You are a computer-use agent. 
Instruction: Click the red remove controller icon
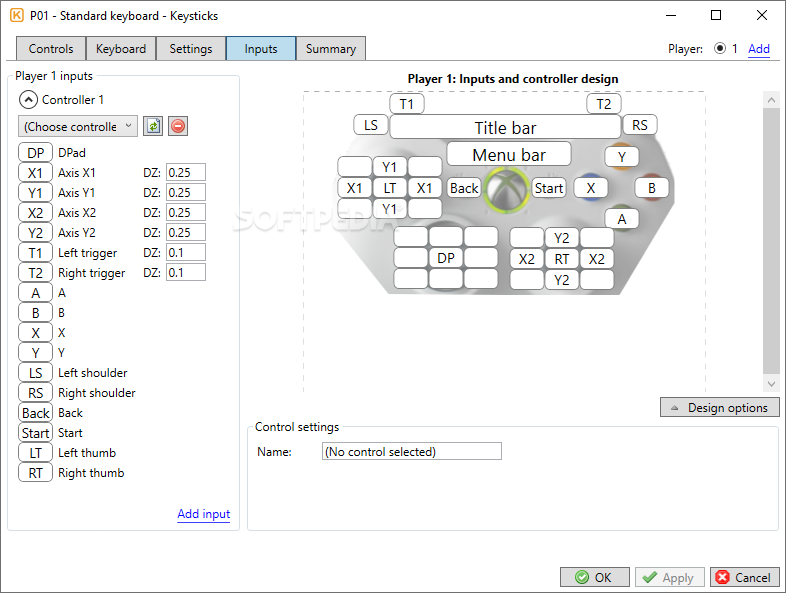click(178, 126)
